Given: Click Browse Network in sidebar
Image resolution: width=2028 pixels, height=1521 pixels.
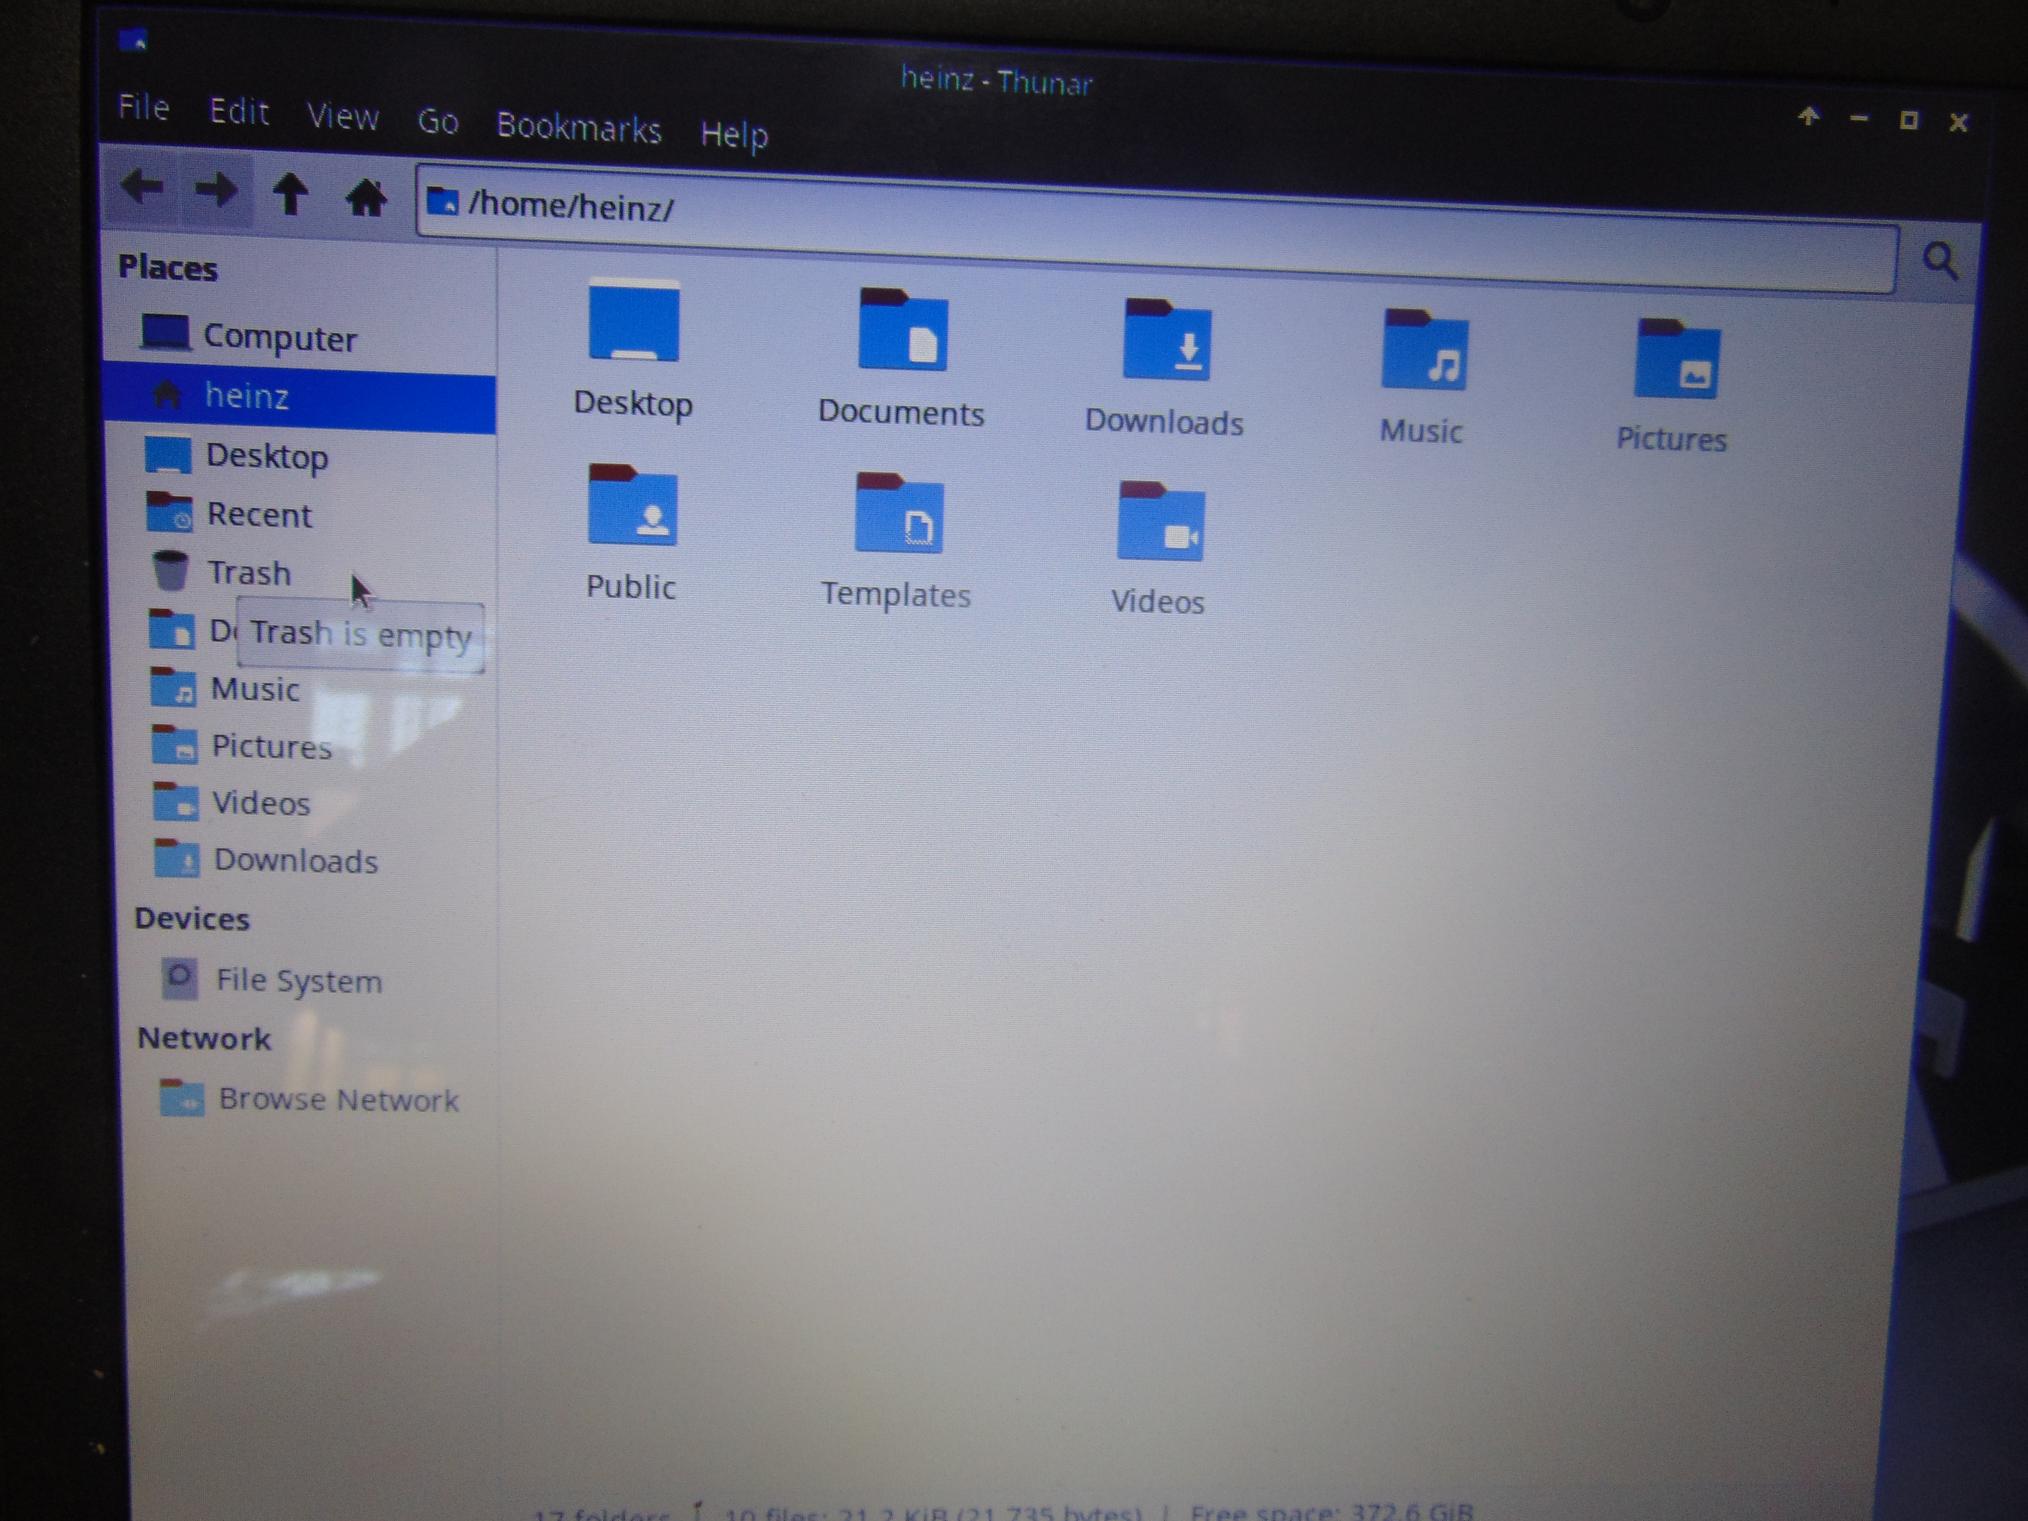Looking at the screenshot, I should [x=336, y=1100].
